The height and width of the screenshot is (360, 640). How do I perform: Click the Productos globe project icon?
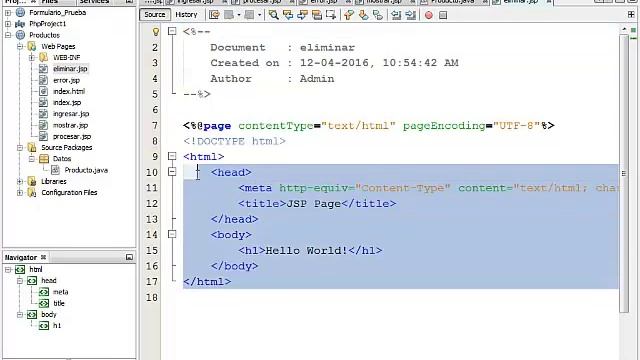[x=20, y=35]
